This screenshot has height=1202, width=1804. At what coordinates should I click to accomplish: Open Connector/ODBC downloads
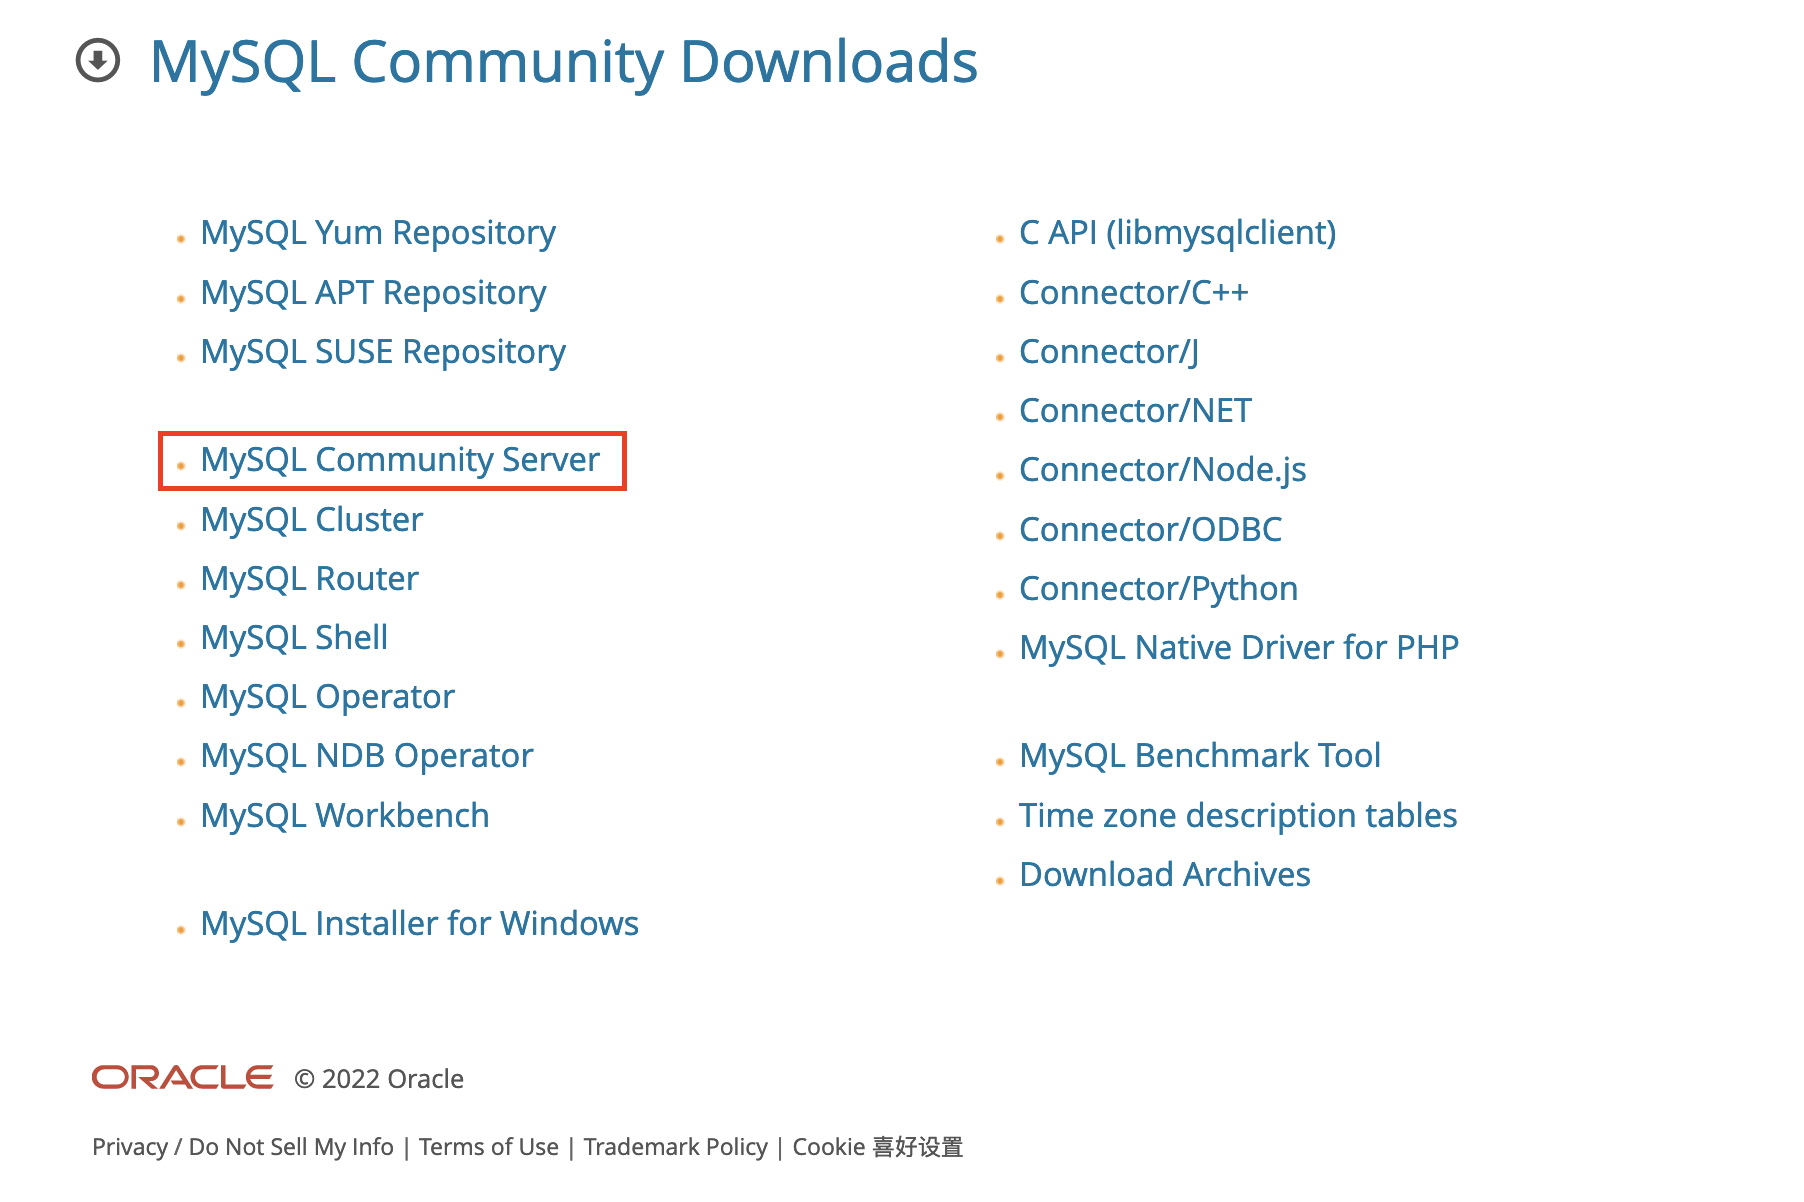coord(1150,530)
